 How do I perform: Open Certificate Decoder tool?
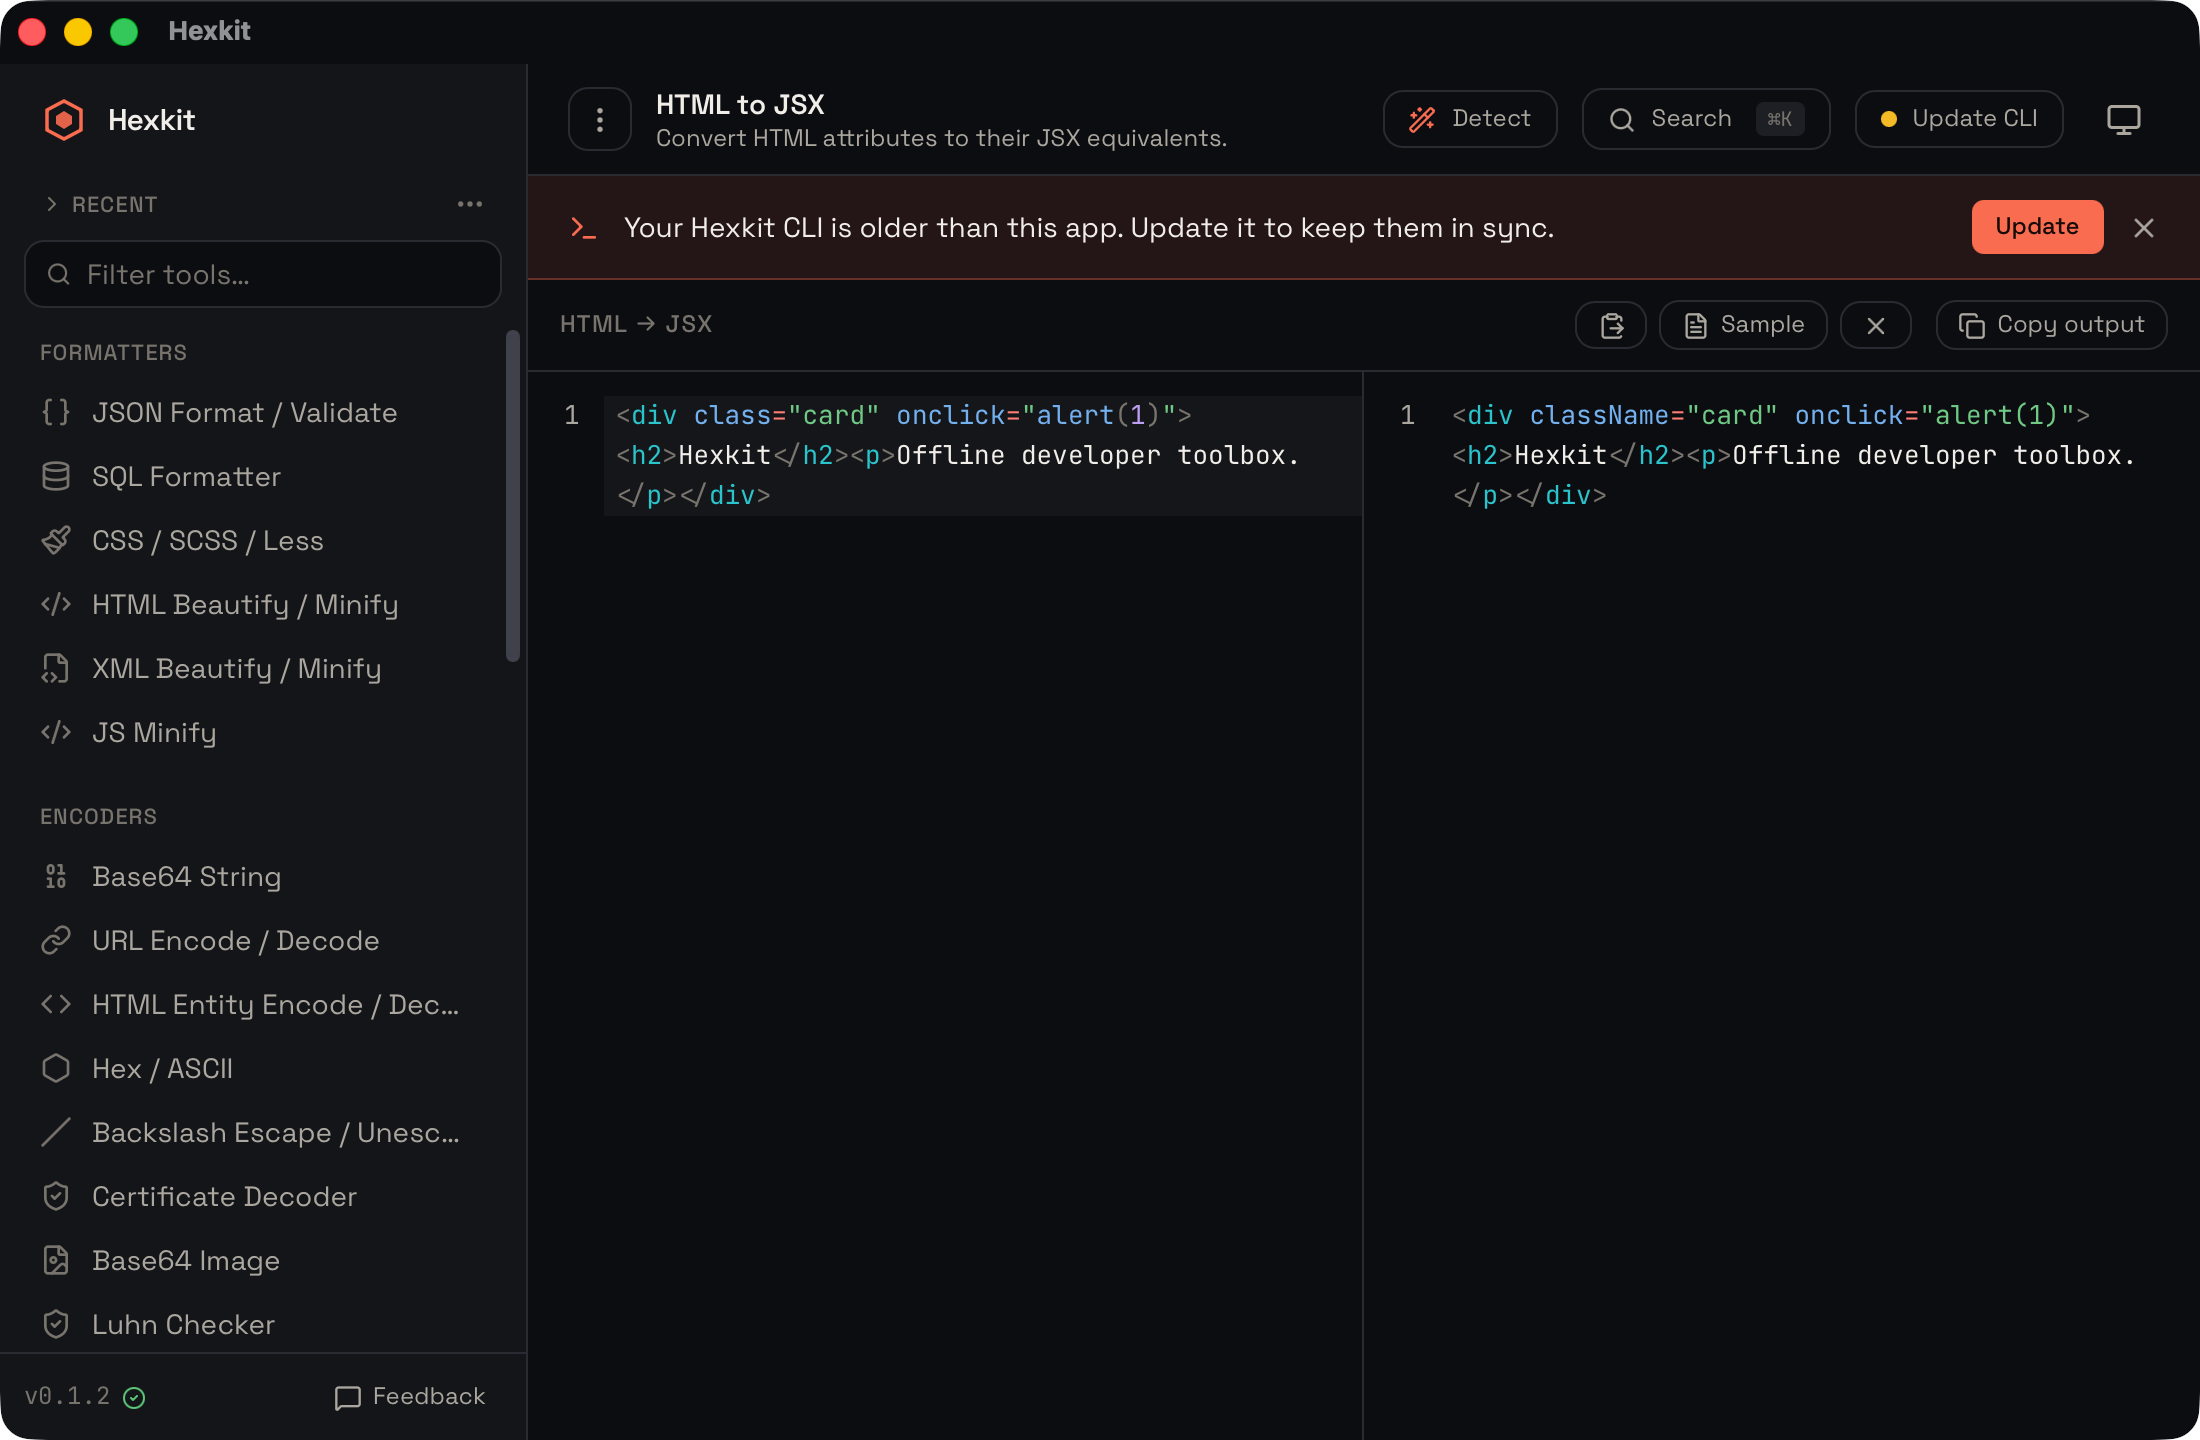click(263, 1196)
